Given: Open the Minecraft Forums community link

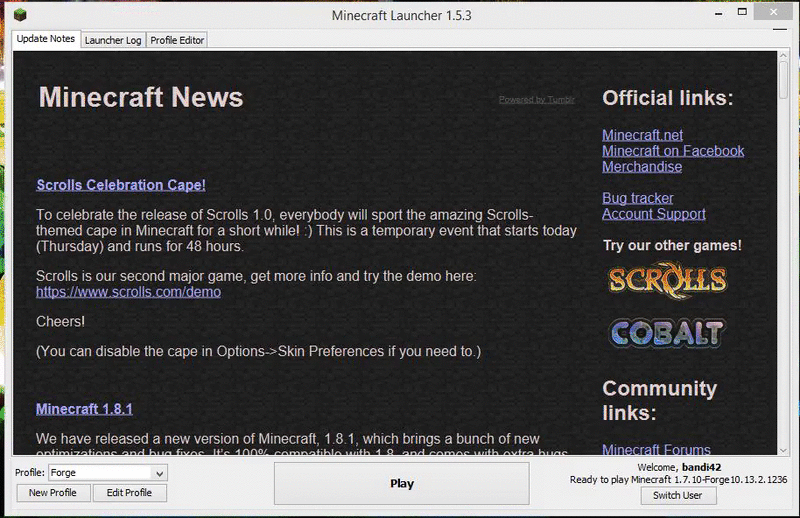Looking at the screenshot, I should click(656, 449).
